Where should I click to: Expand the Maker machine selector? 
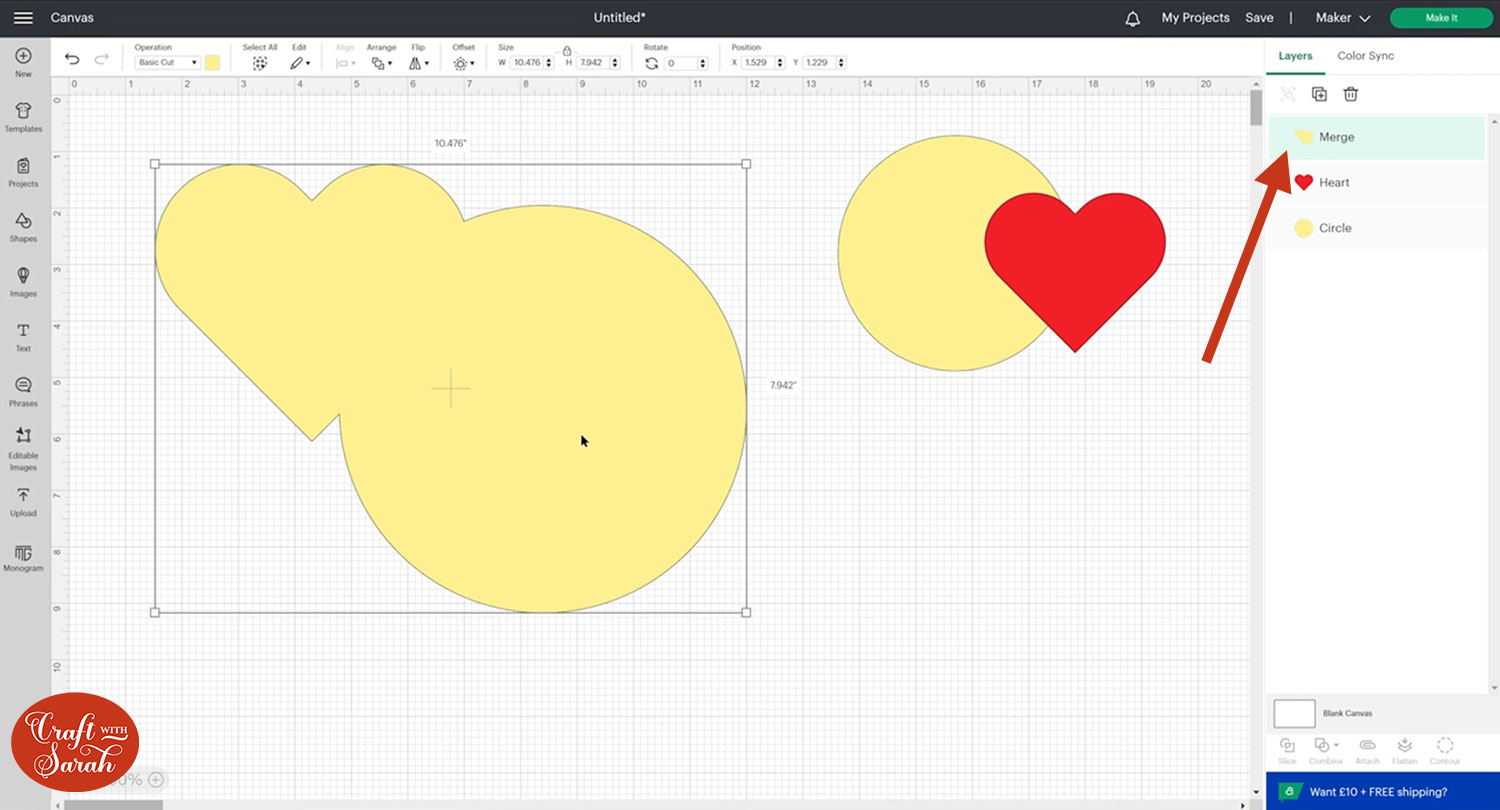(1342, 18)
